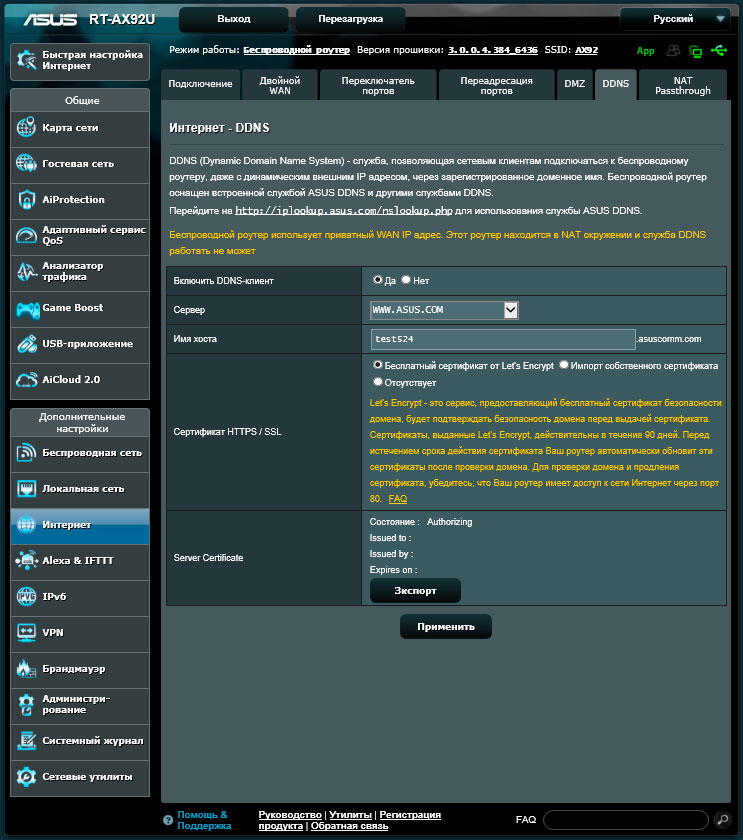Click the host name field with test524
The image size is (743, 840).
tap(503, 339)
